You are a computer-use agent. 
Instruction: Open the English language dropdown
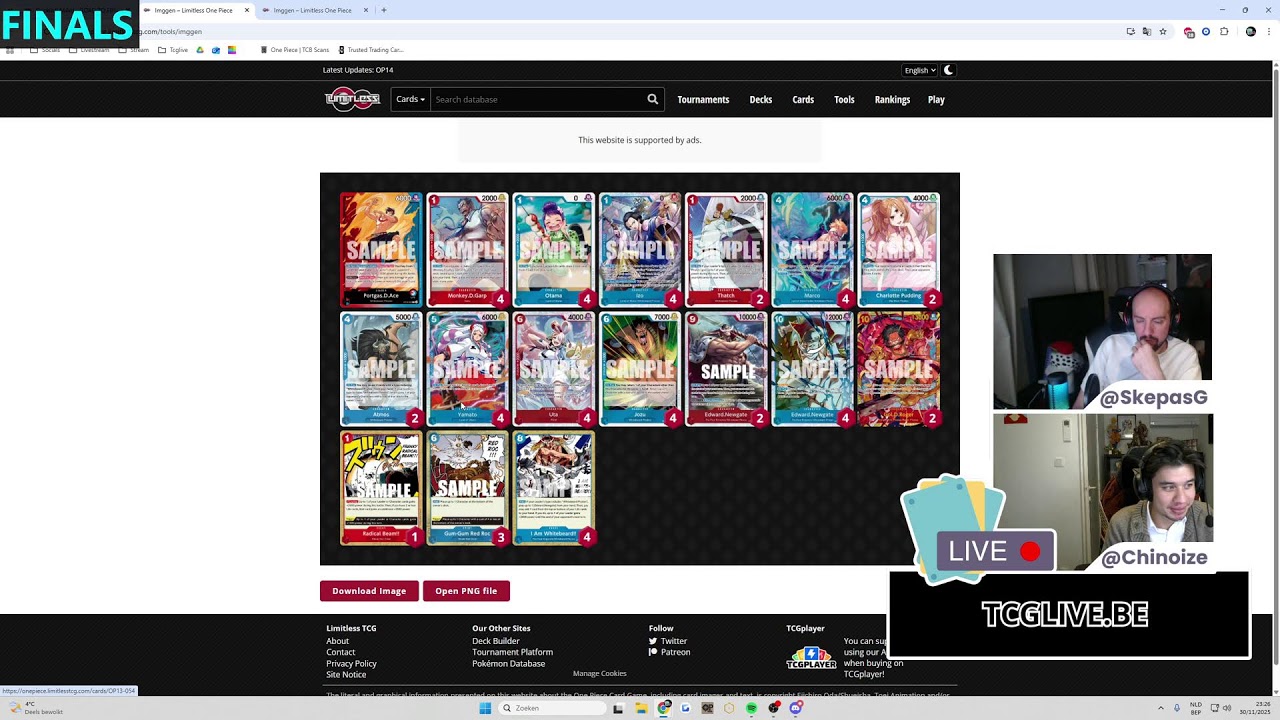[919, 70]
